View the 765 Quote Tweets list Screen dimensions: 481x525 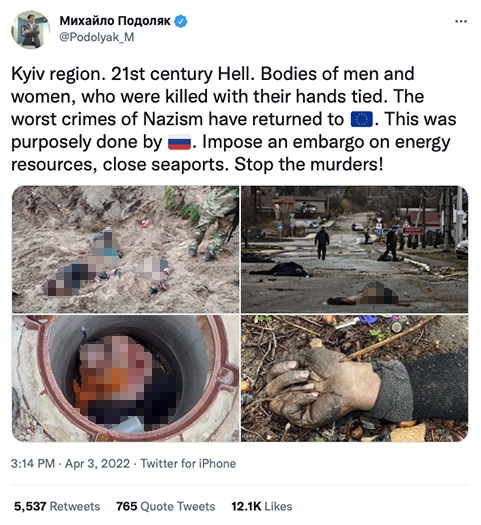(166, 506)
